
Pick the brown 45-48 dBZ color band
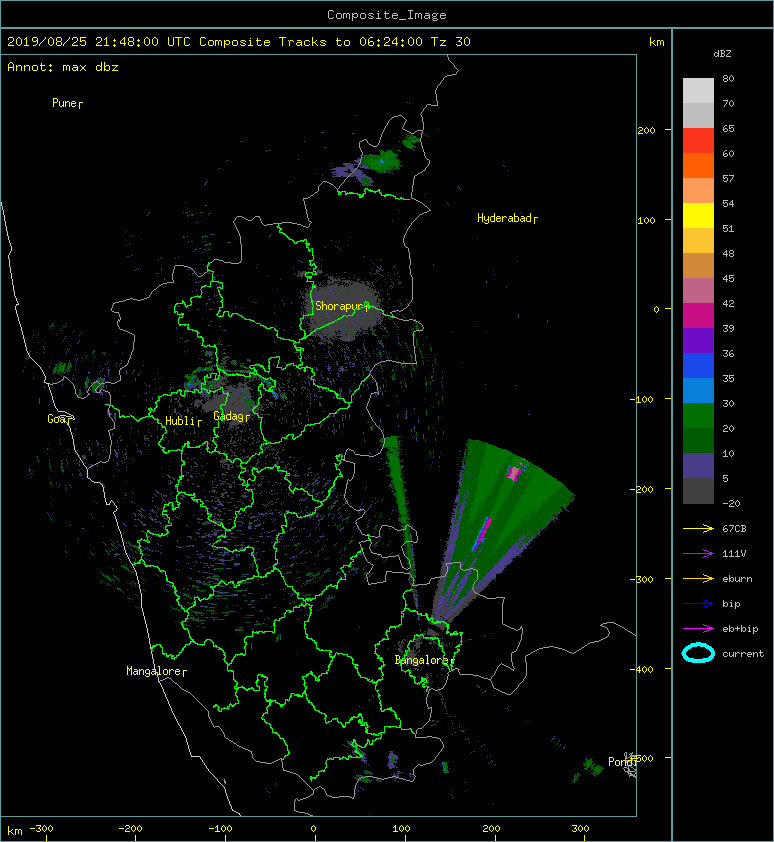pos(698,266)
